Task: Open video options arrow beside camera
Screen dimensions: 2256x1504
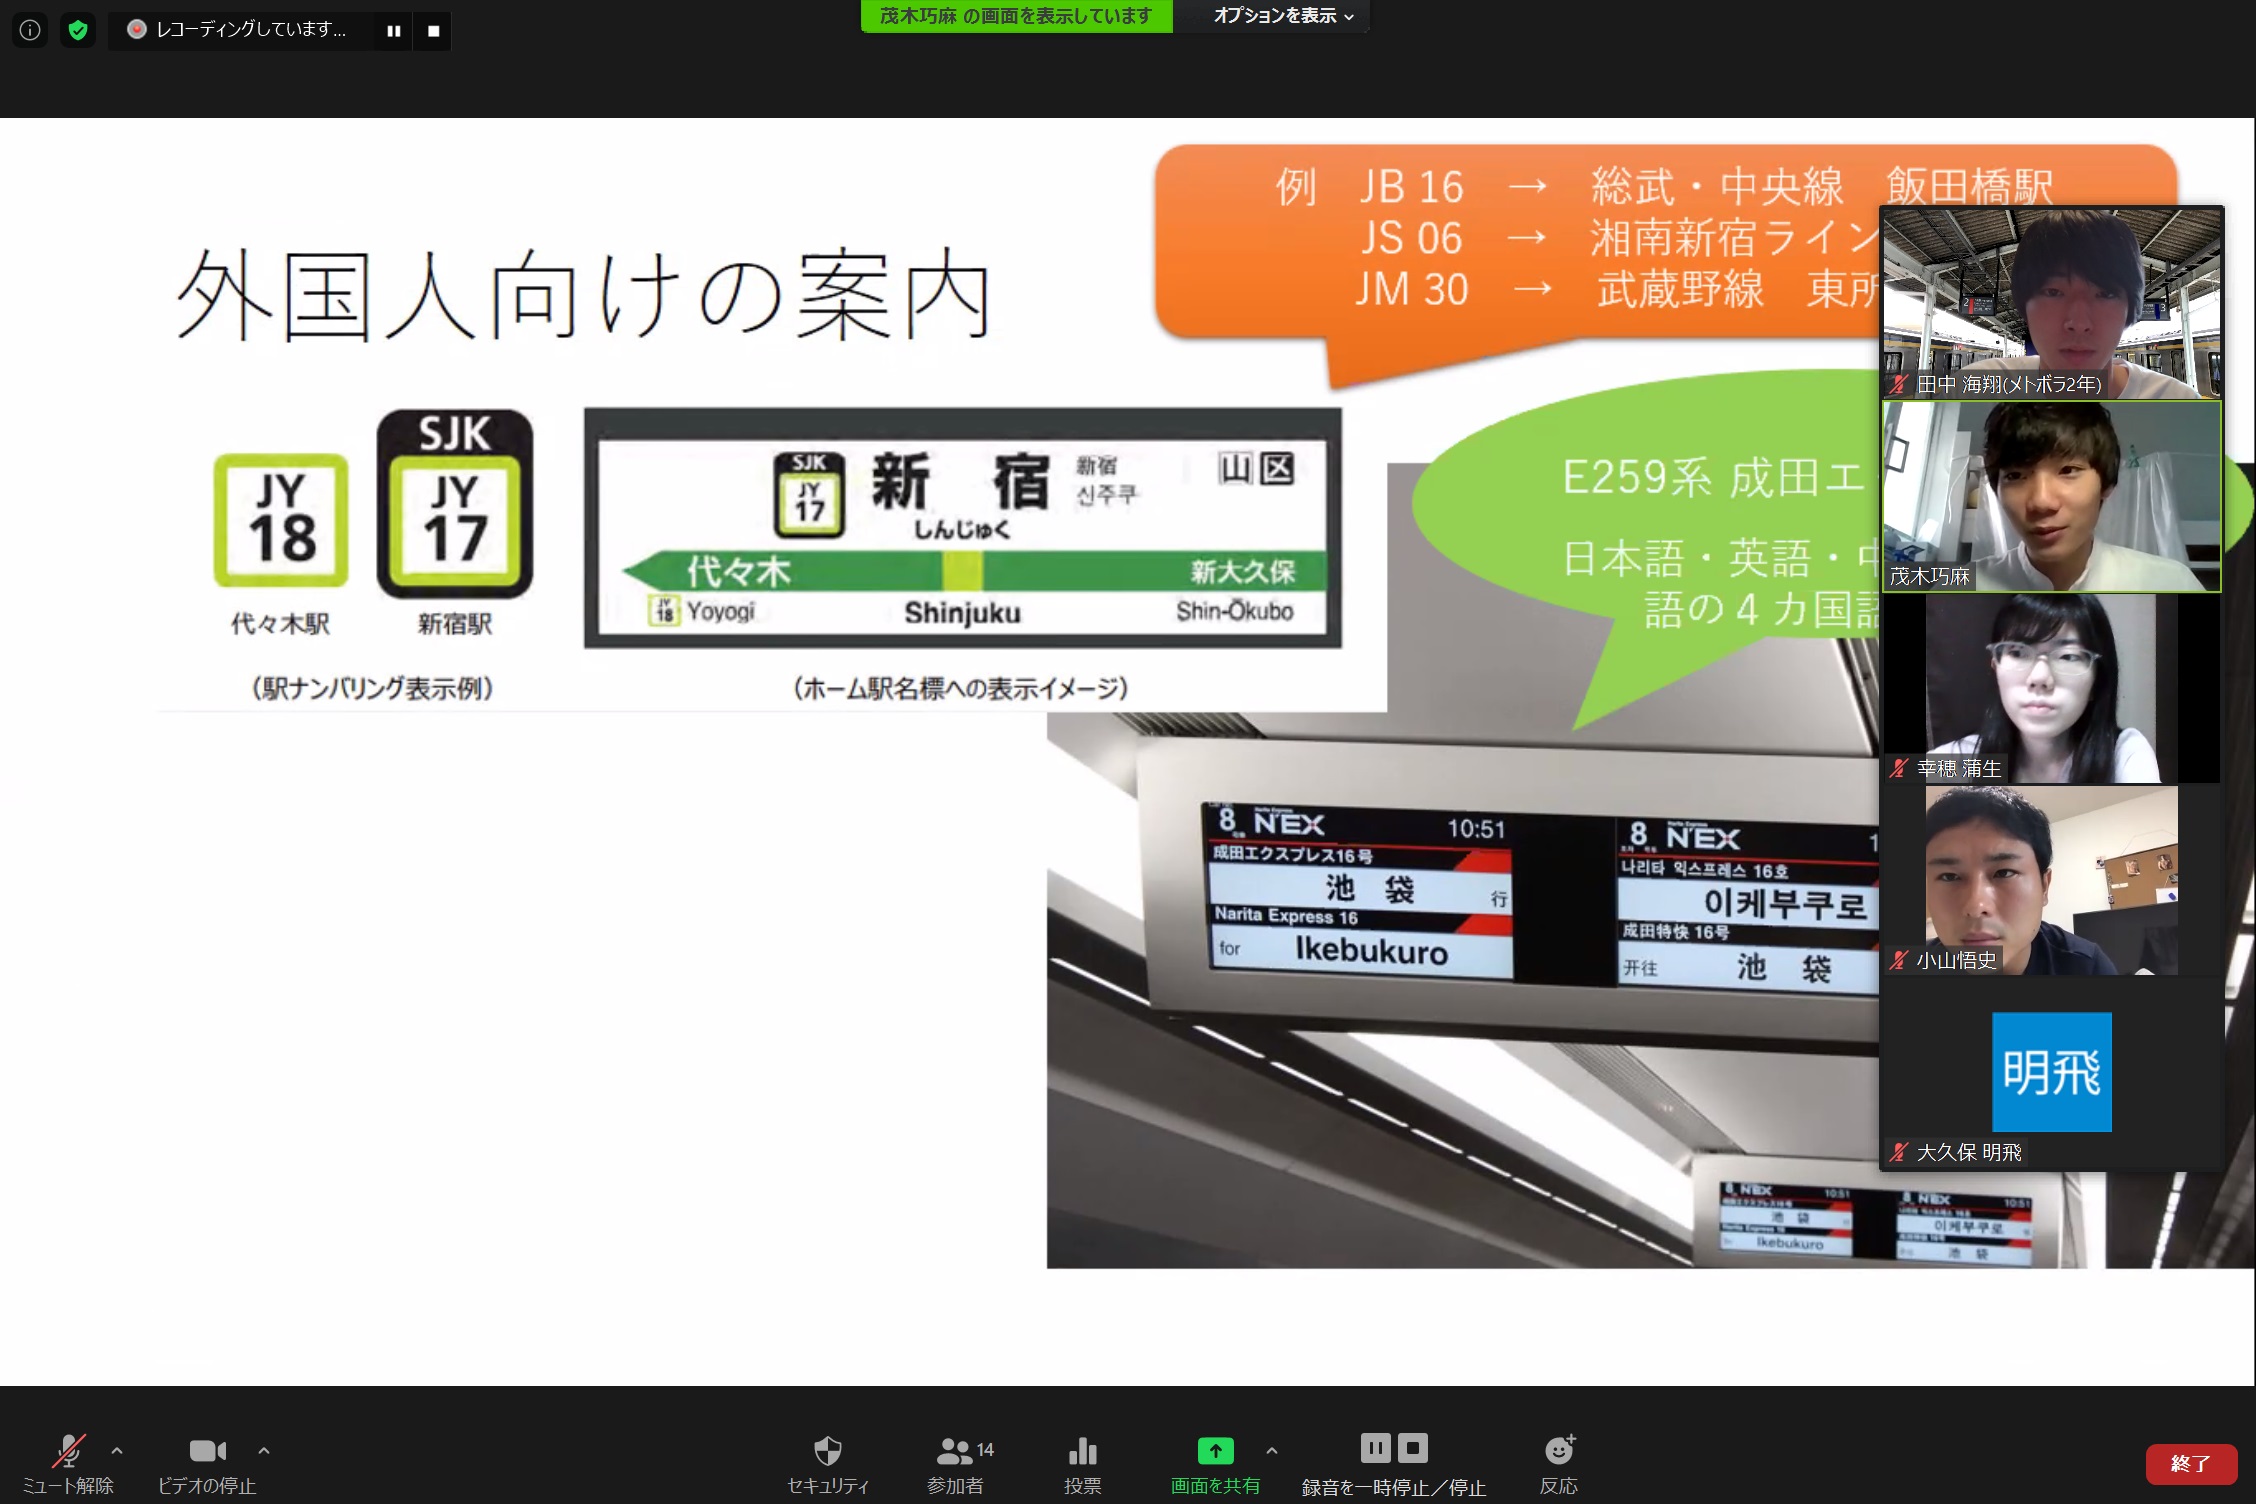Action: tap(264, 1450)
